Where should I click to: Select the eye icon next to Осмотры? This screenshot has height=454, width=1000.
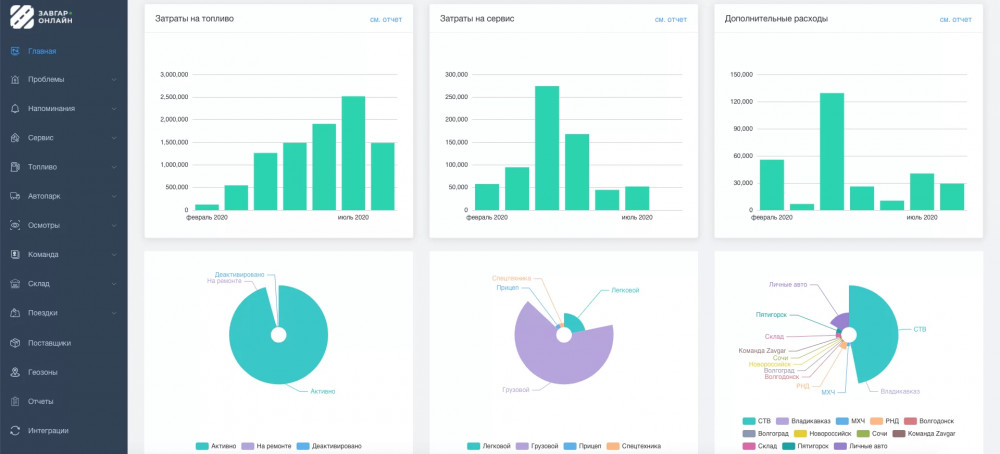tap(15, 225)
